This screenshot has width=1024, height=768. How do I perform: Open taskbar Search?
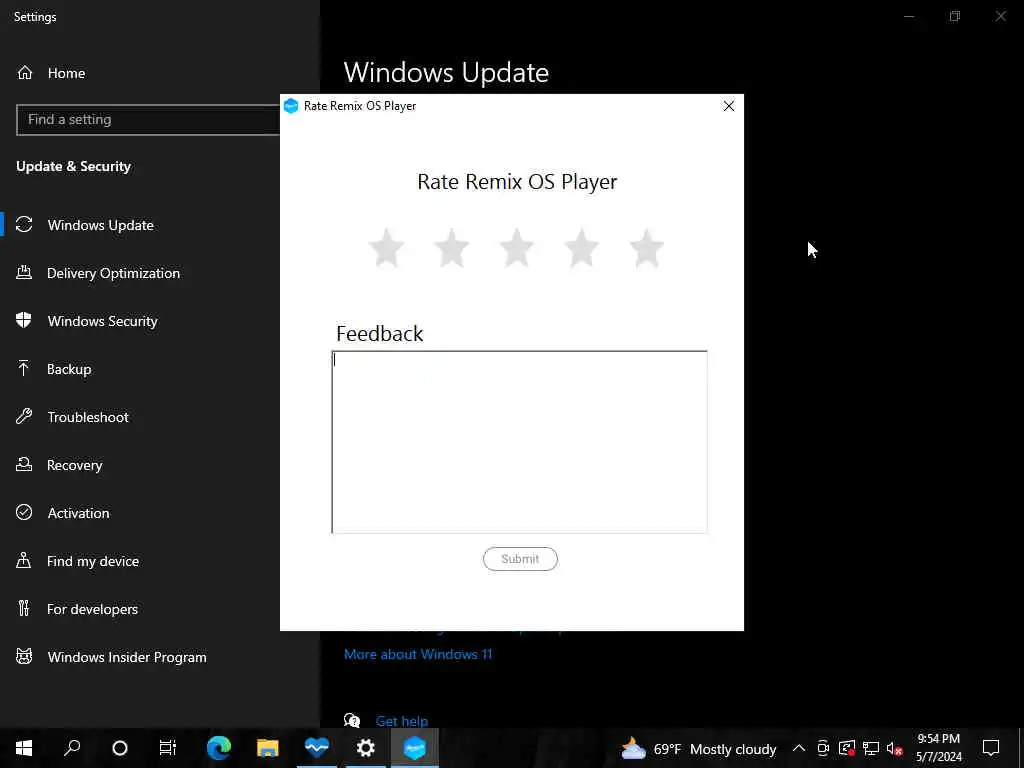[x=72, y=748]
